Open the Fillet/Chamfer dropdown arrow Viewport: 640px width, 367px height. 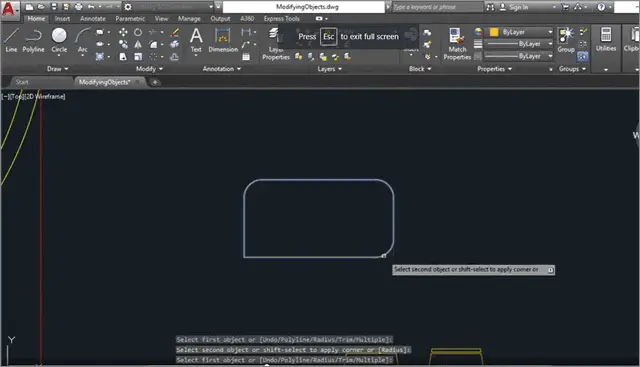click(162, 44)
